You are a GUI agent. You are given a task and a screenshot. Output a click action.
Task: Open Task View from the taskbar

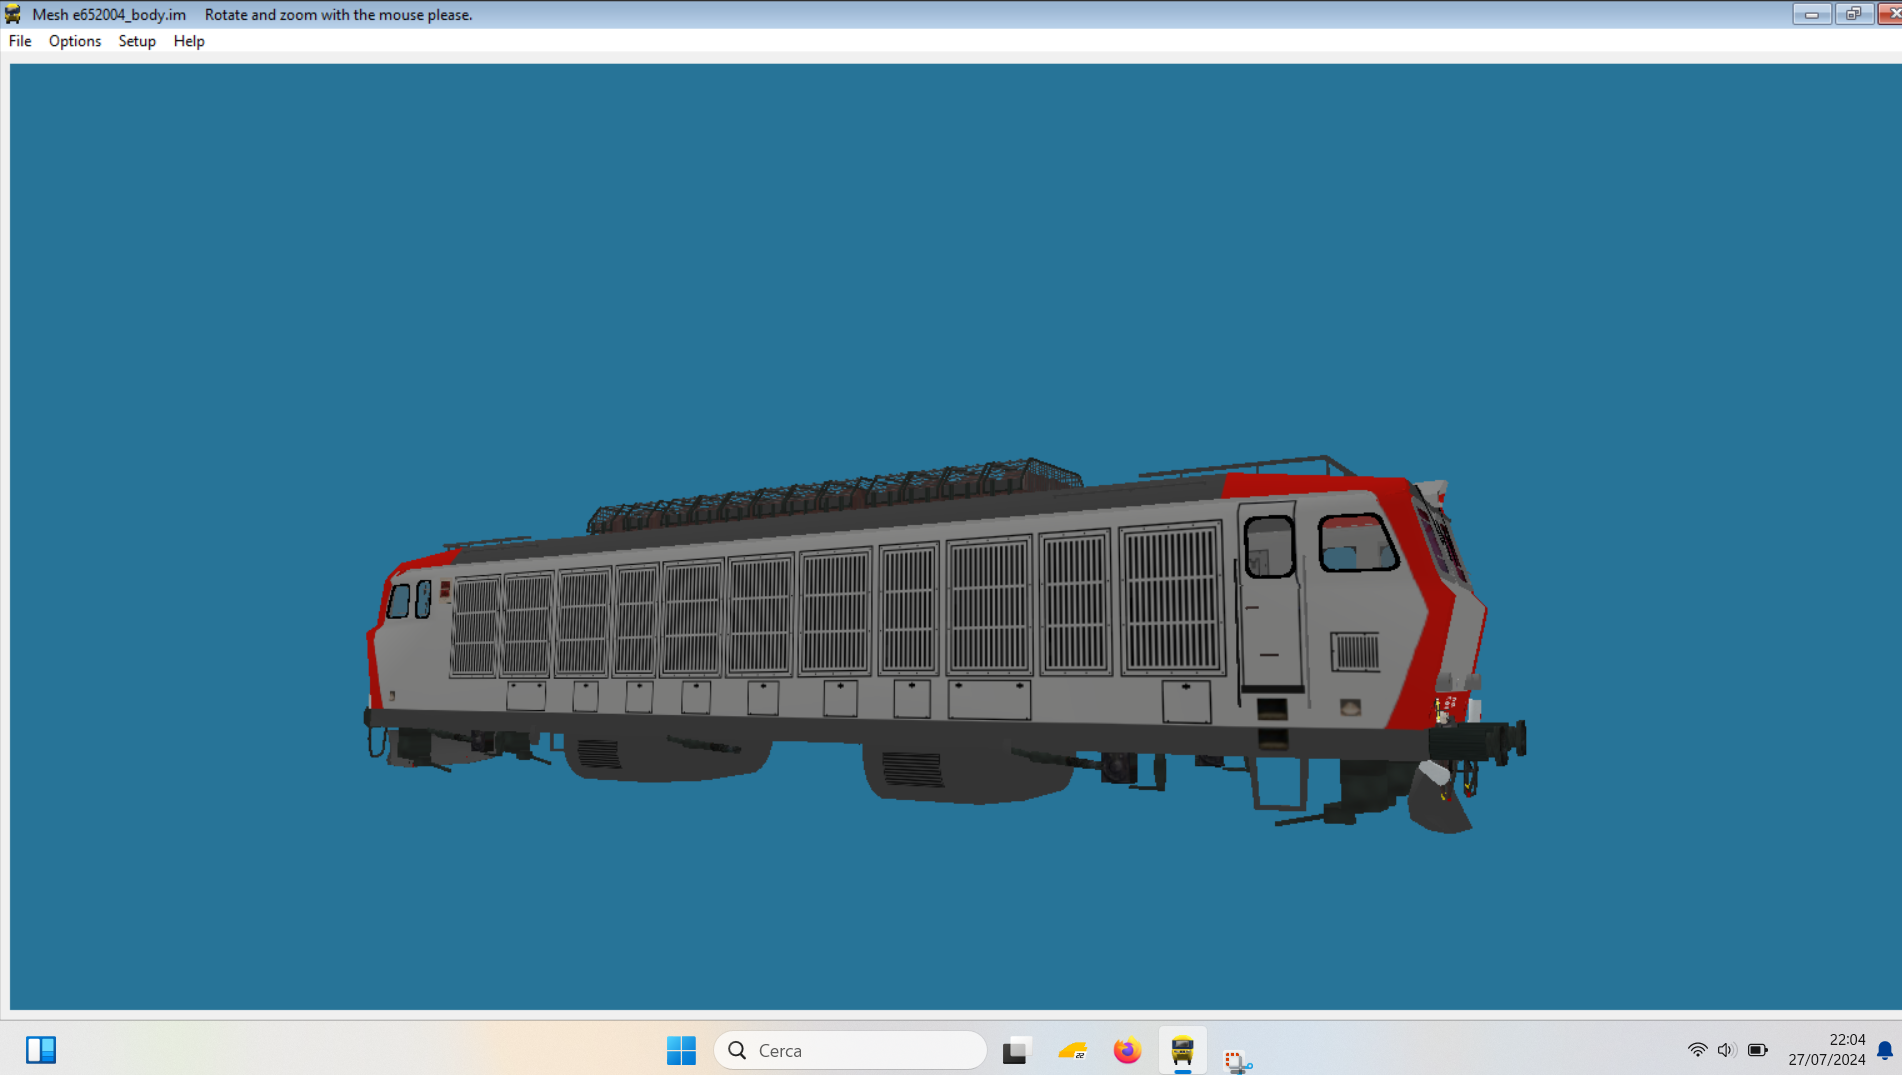pyautogui.click(x=1015, y=1050)
